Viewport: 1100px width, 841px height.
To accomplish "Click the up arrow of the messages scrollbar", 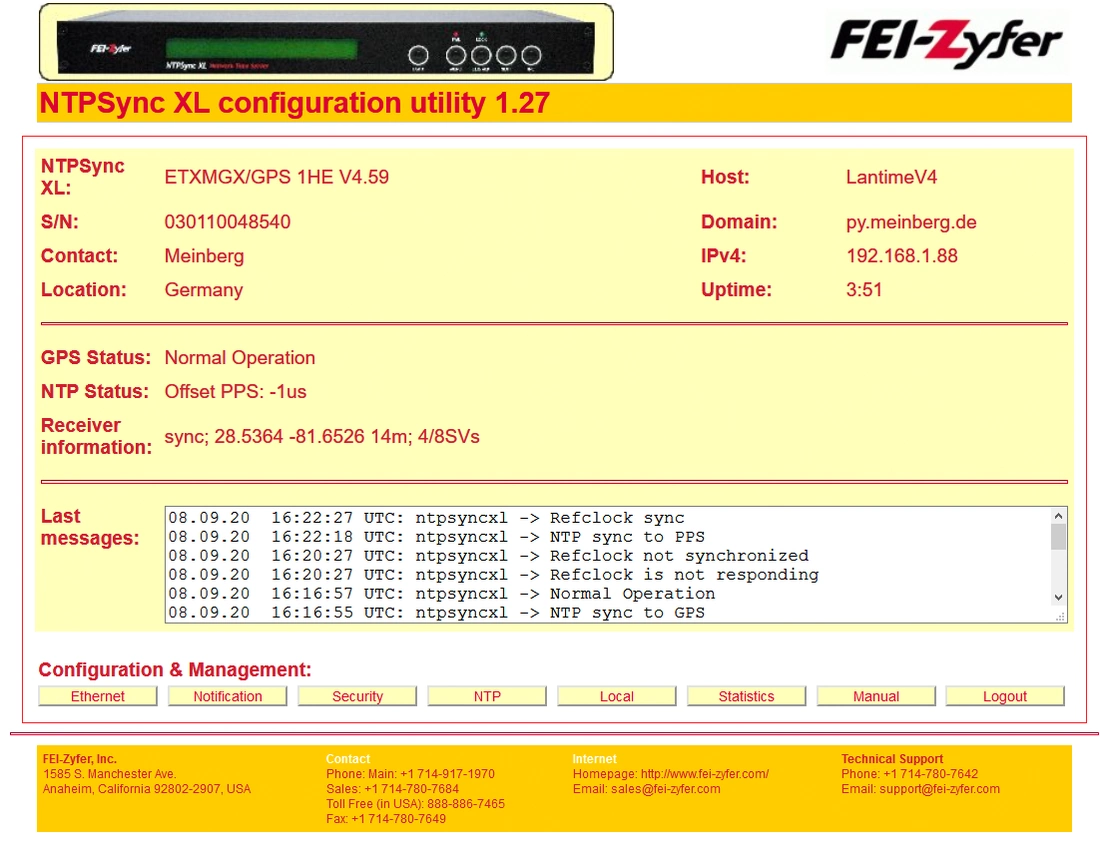I will pos(1058,516).
